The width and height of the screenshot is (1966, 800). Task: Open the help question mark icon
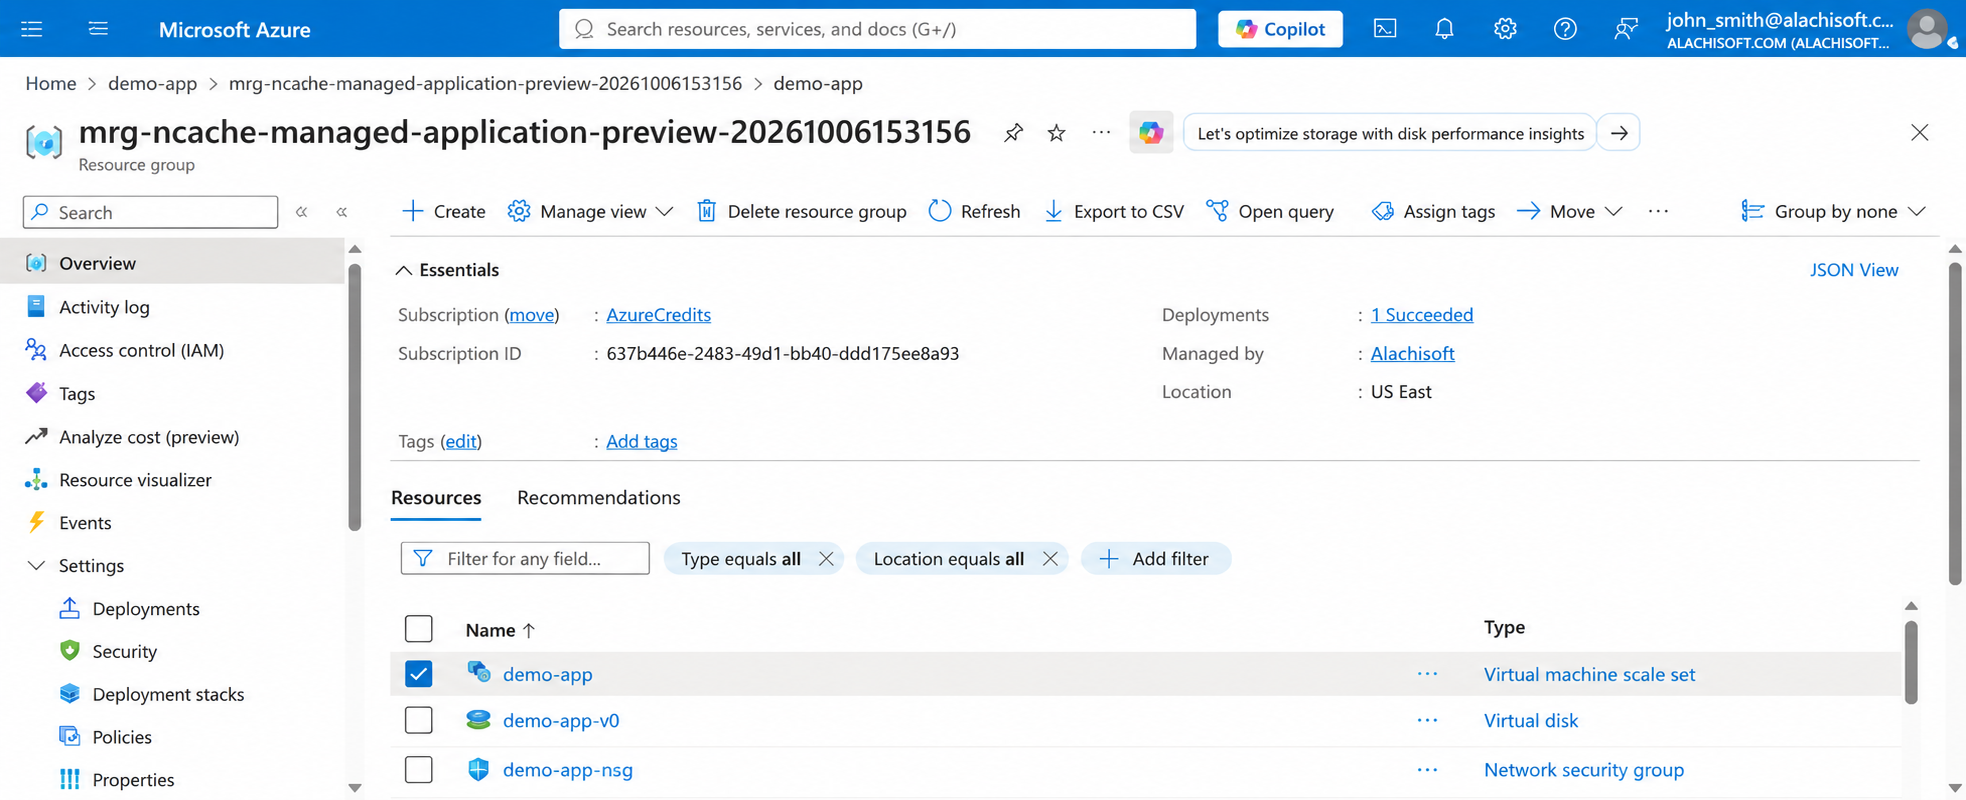pos(1565,29)
